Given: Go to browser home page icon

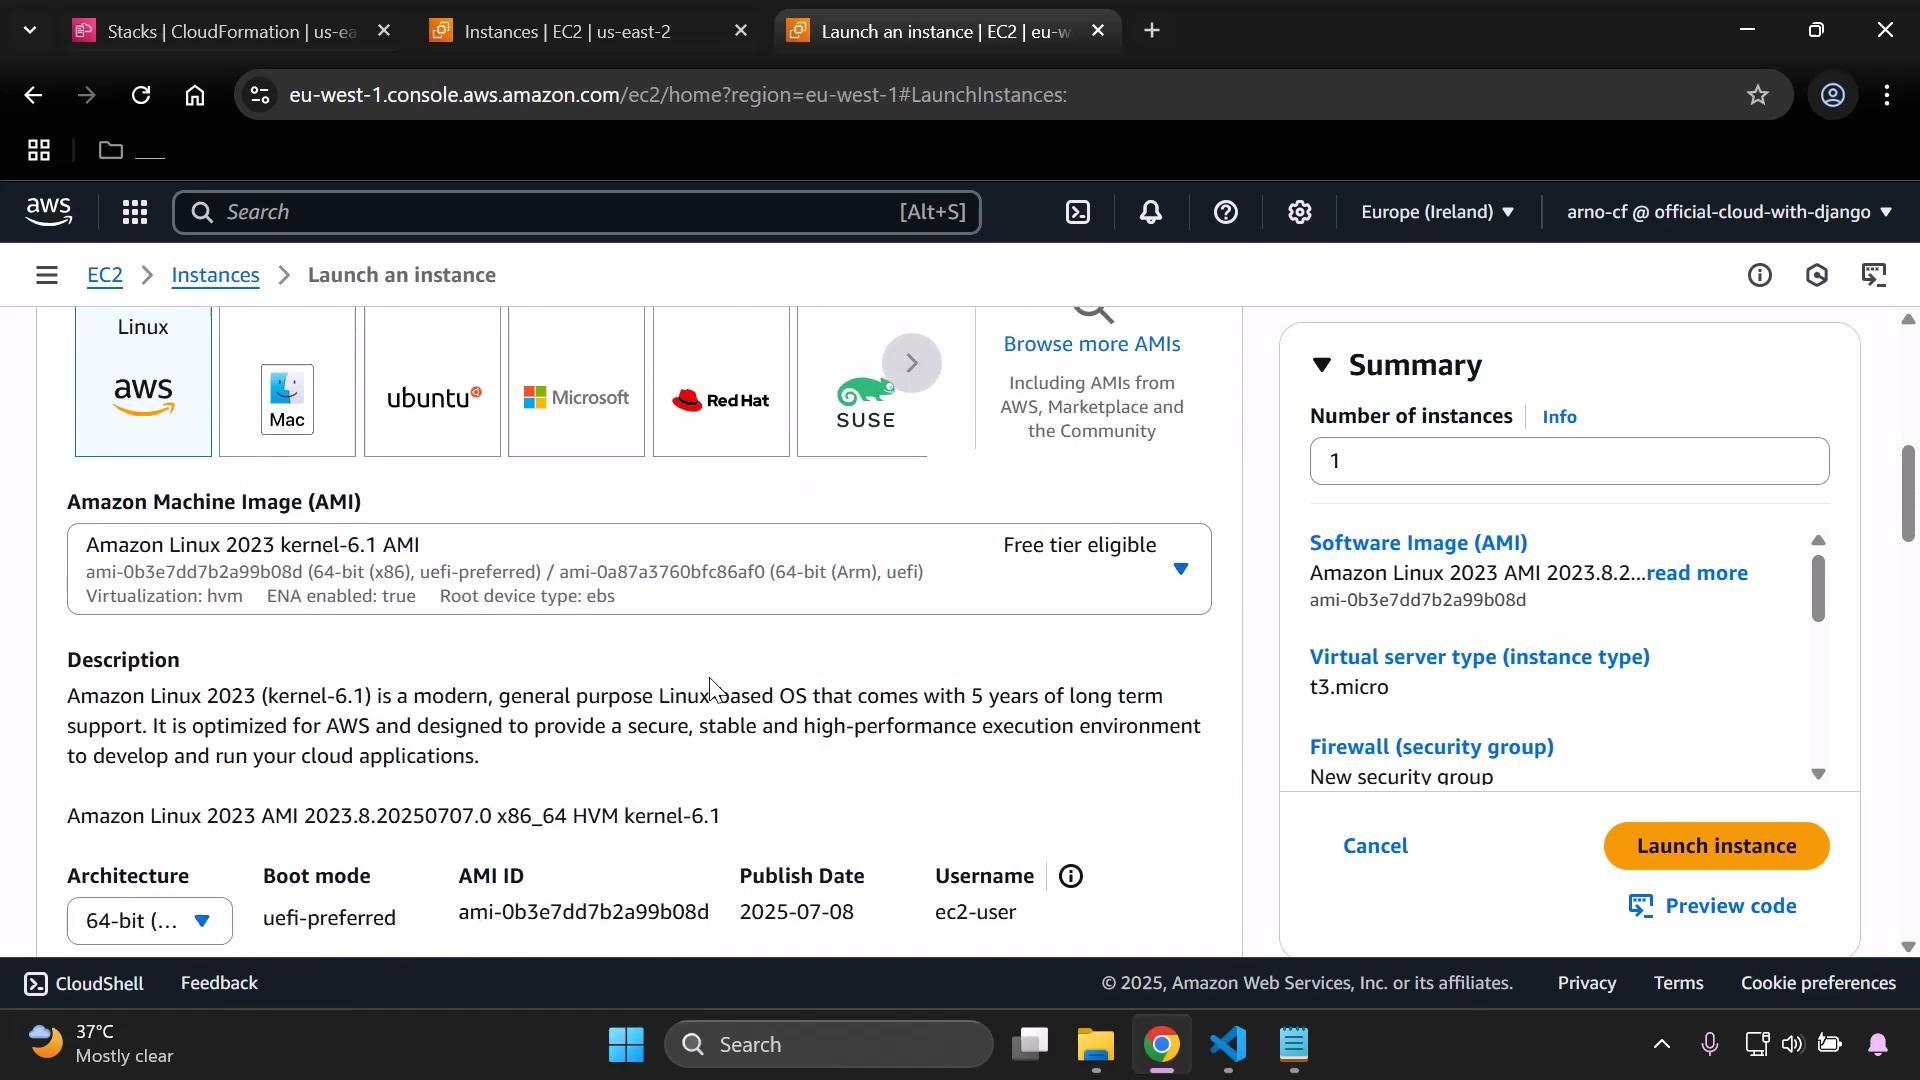Looking at the screenshot, I should [195, 95].
